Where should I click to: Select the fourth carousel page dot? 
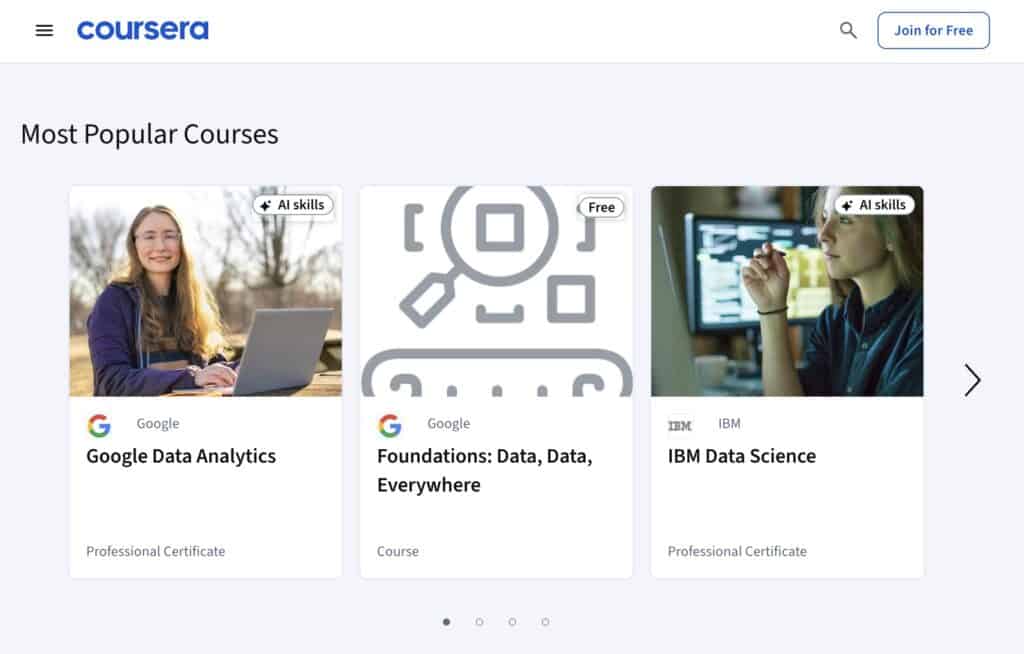pos(545,622)
